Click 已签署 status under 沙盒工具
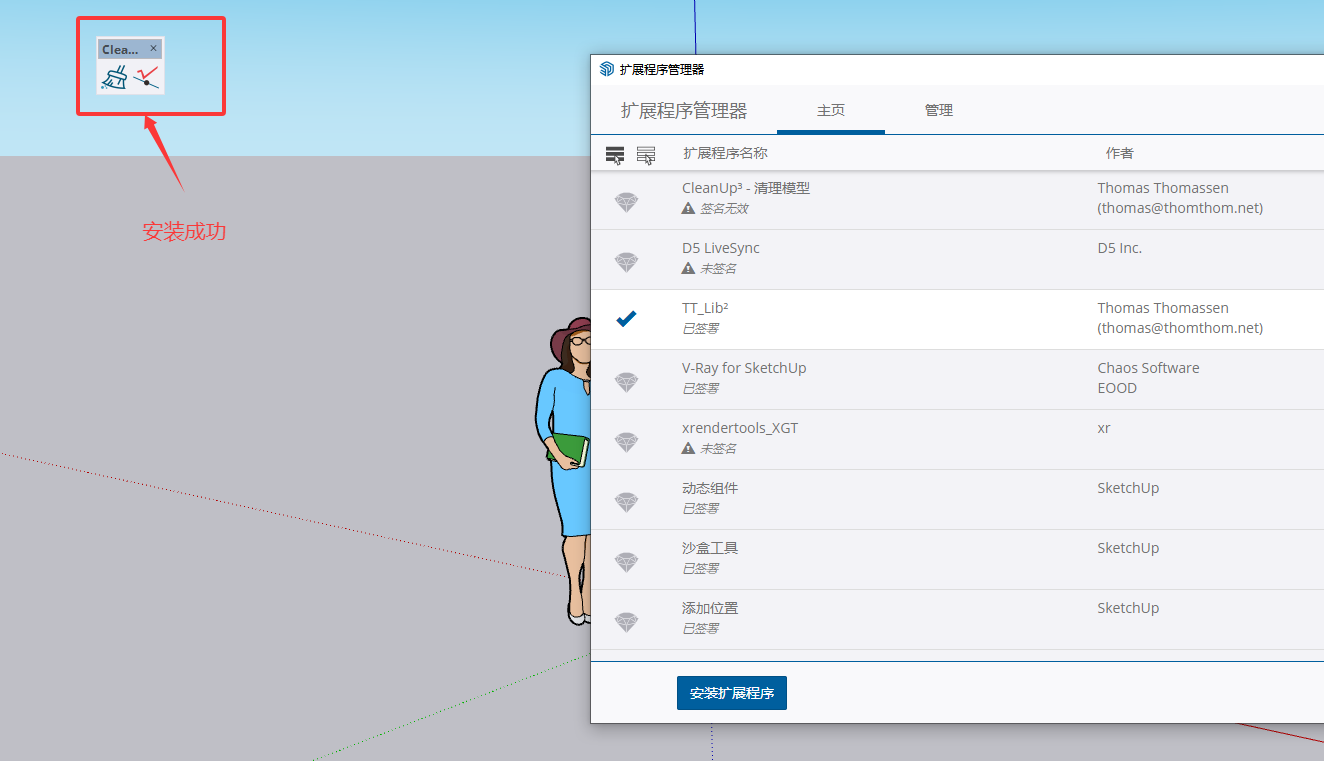The image size is (1324, 761). pyautogui.click(x=700, y=569)
